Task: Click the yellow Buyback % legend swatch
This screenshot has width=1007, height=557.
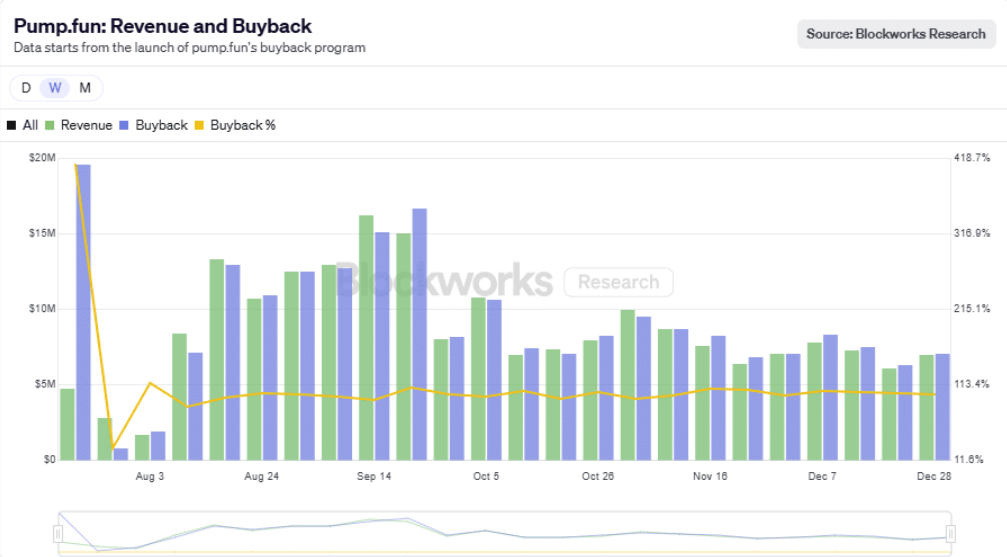Action: [x=199, y=125]
